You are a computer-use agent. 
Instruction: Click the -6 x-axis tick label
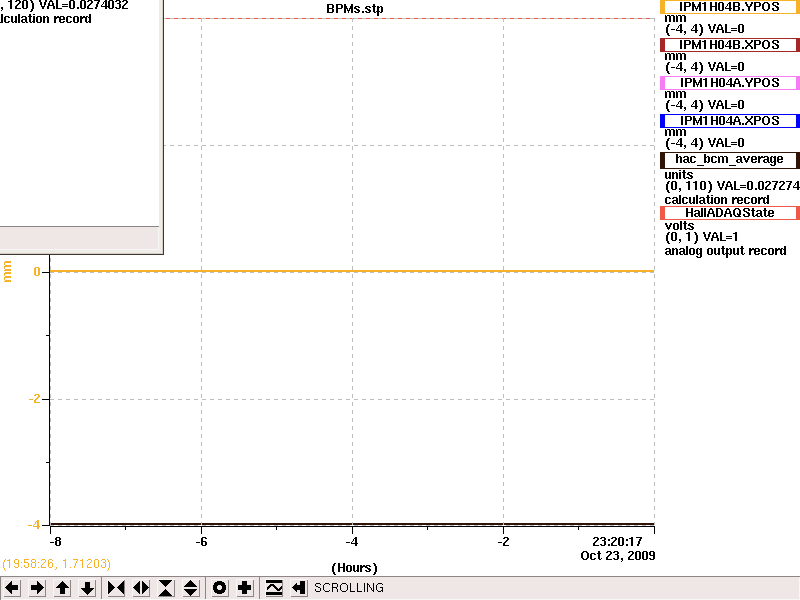click(202, 542)
